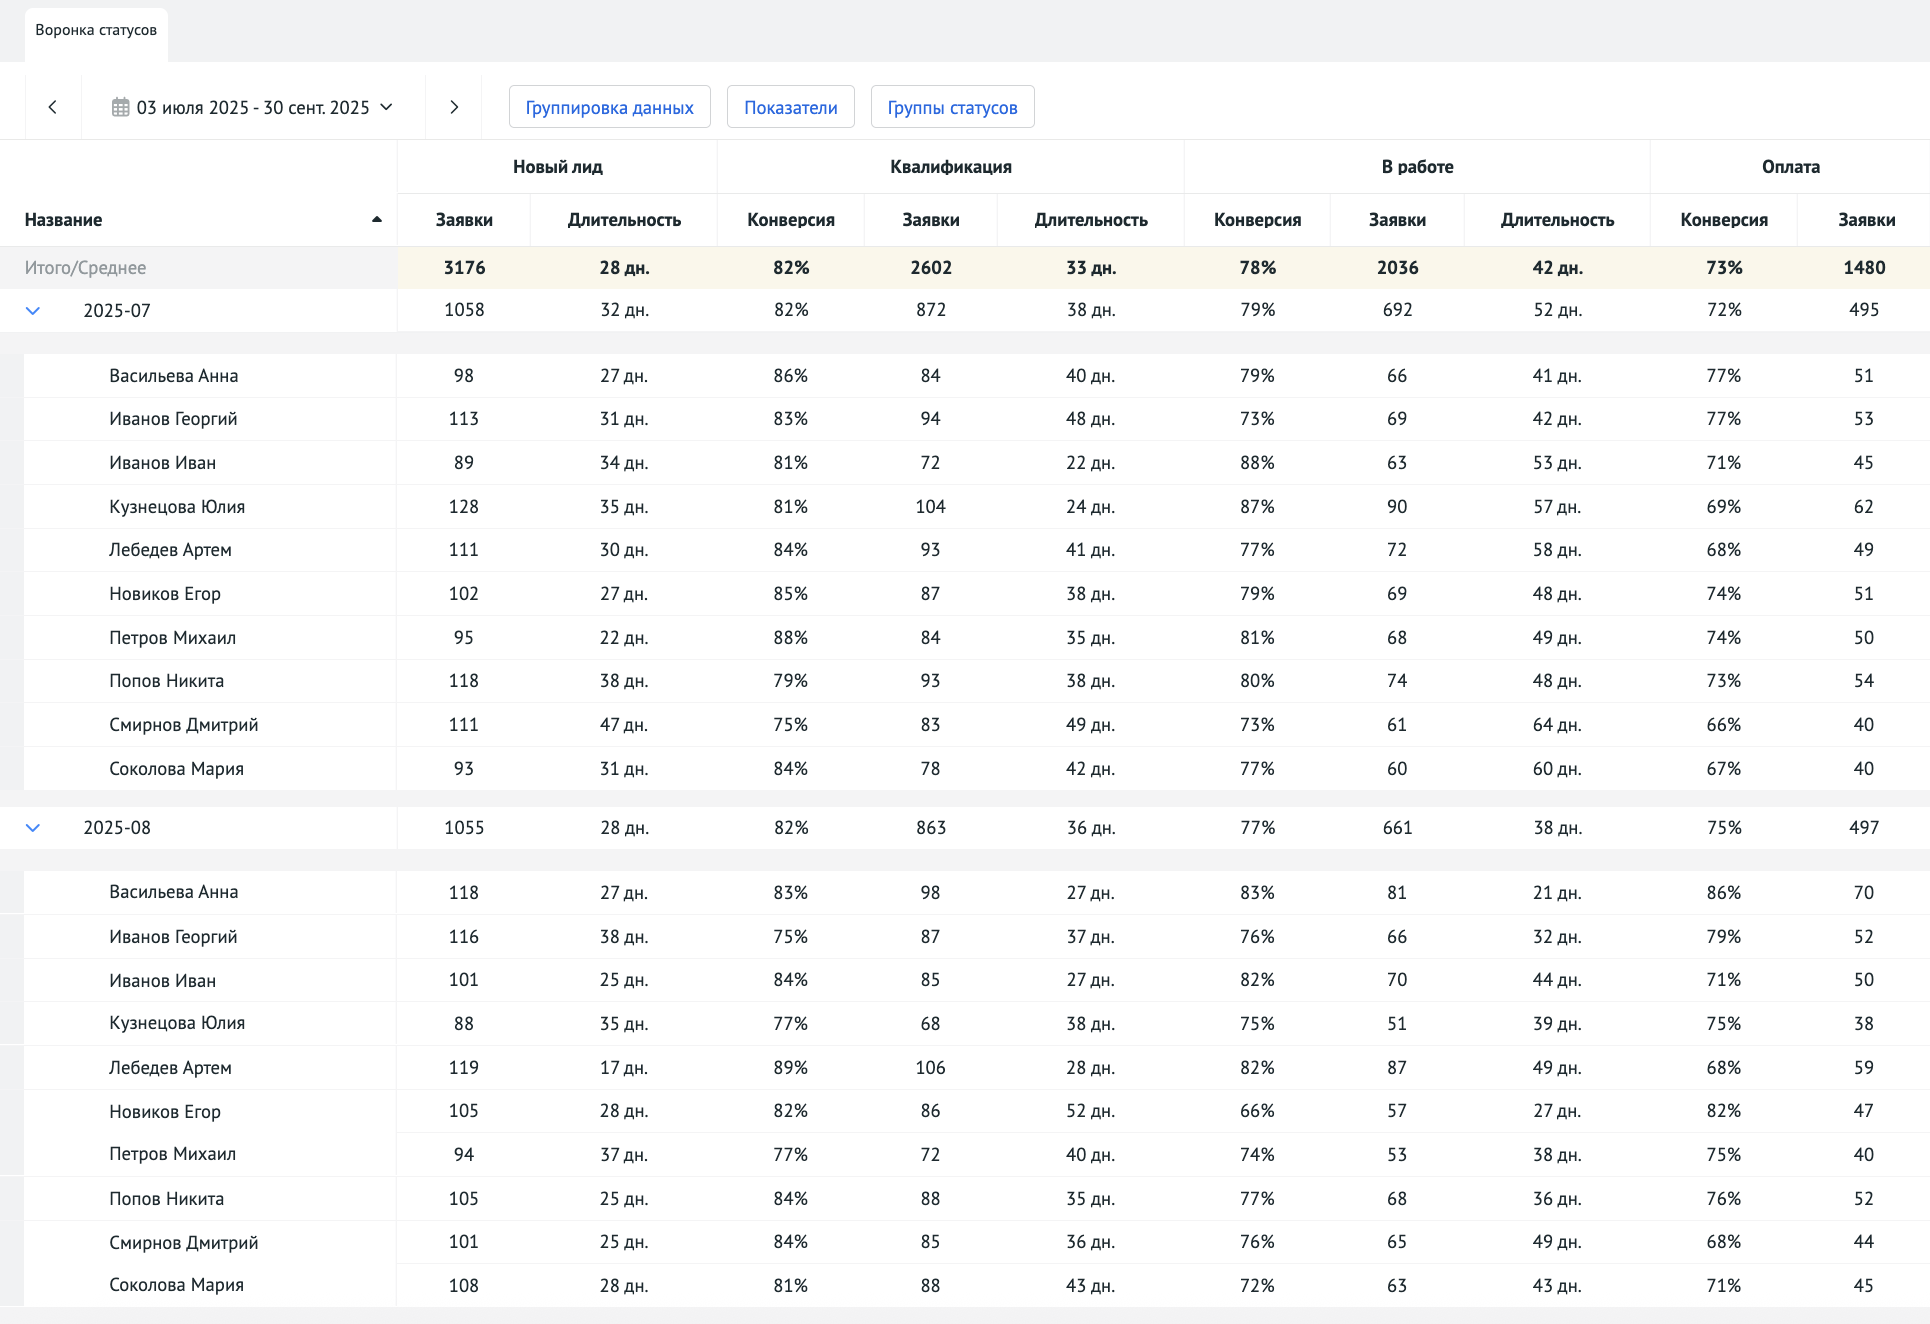Open the date range dropdown
Image resolution: width=1930 pixels, height=1324 pixels.
(253, 107)
